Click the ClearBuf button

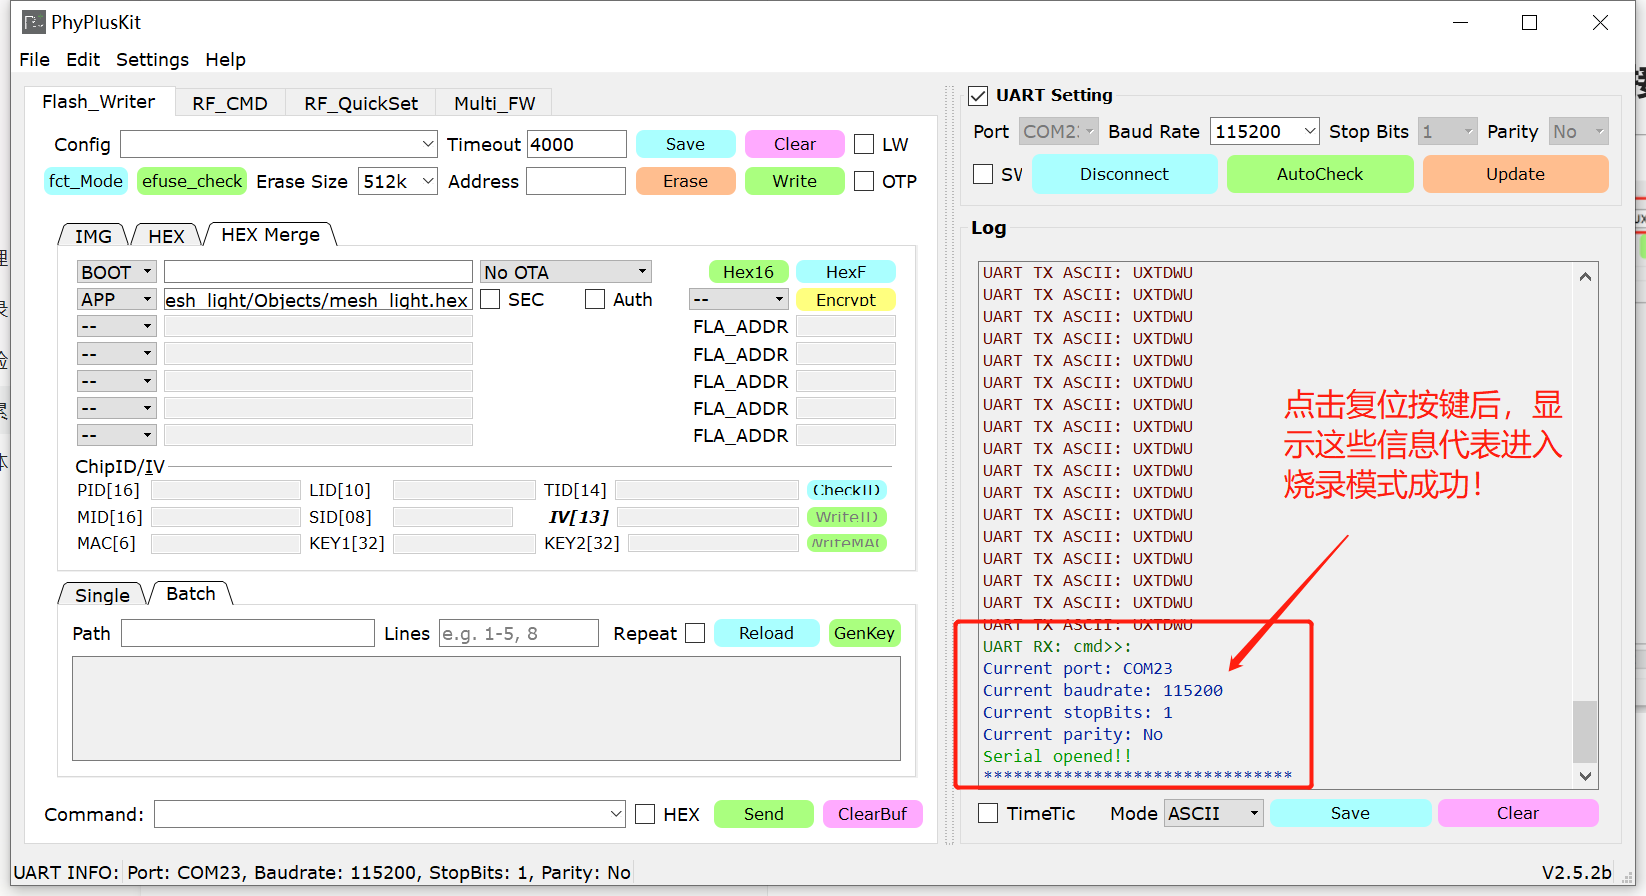tap(872, 814)
